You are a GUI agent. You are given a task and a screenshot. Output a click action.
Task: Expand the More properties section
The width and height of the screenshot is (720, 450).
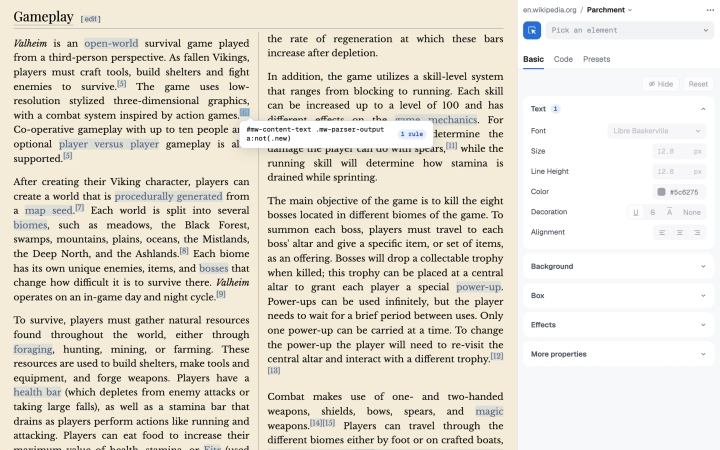(618, 354)
